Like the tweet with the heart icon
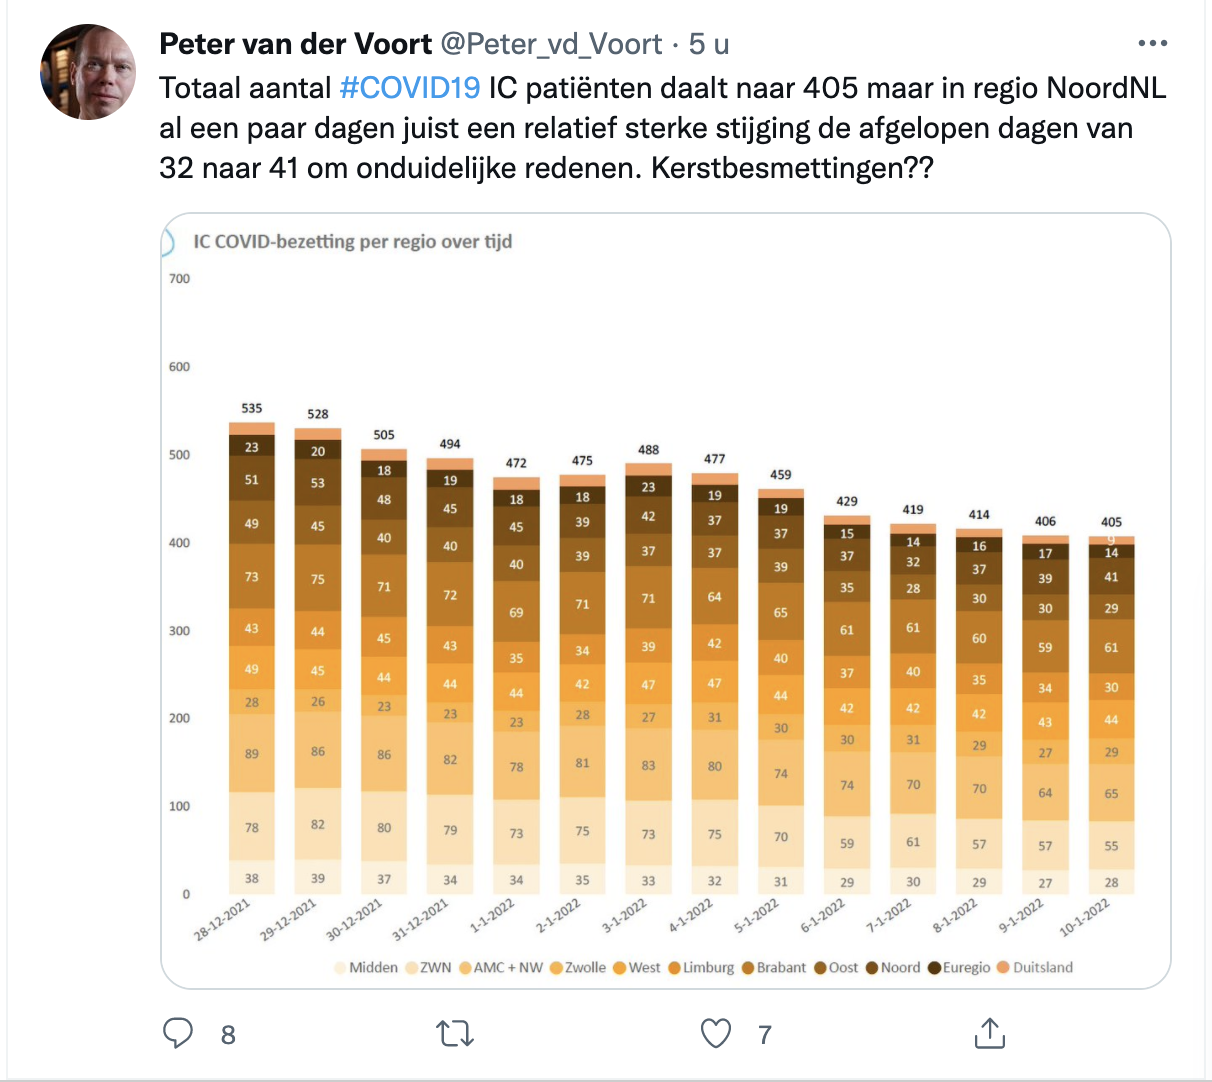Image resolution: width=1212 pixels, height=1082 pixels. click(716, 1033)
